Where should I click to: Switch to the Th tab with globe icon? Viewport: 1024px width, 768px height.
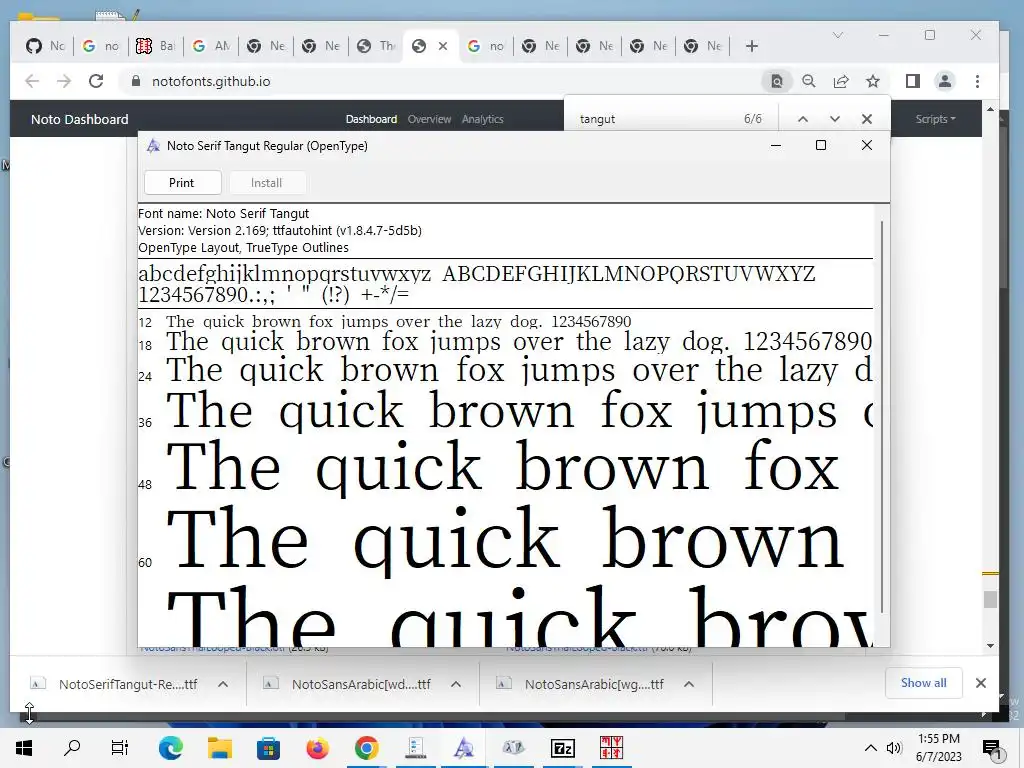point(376,46)
